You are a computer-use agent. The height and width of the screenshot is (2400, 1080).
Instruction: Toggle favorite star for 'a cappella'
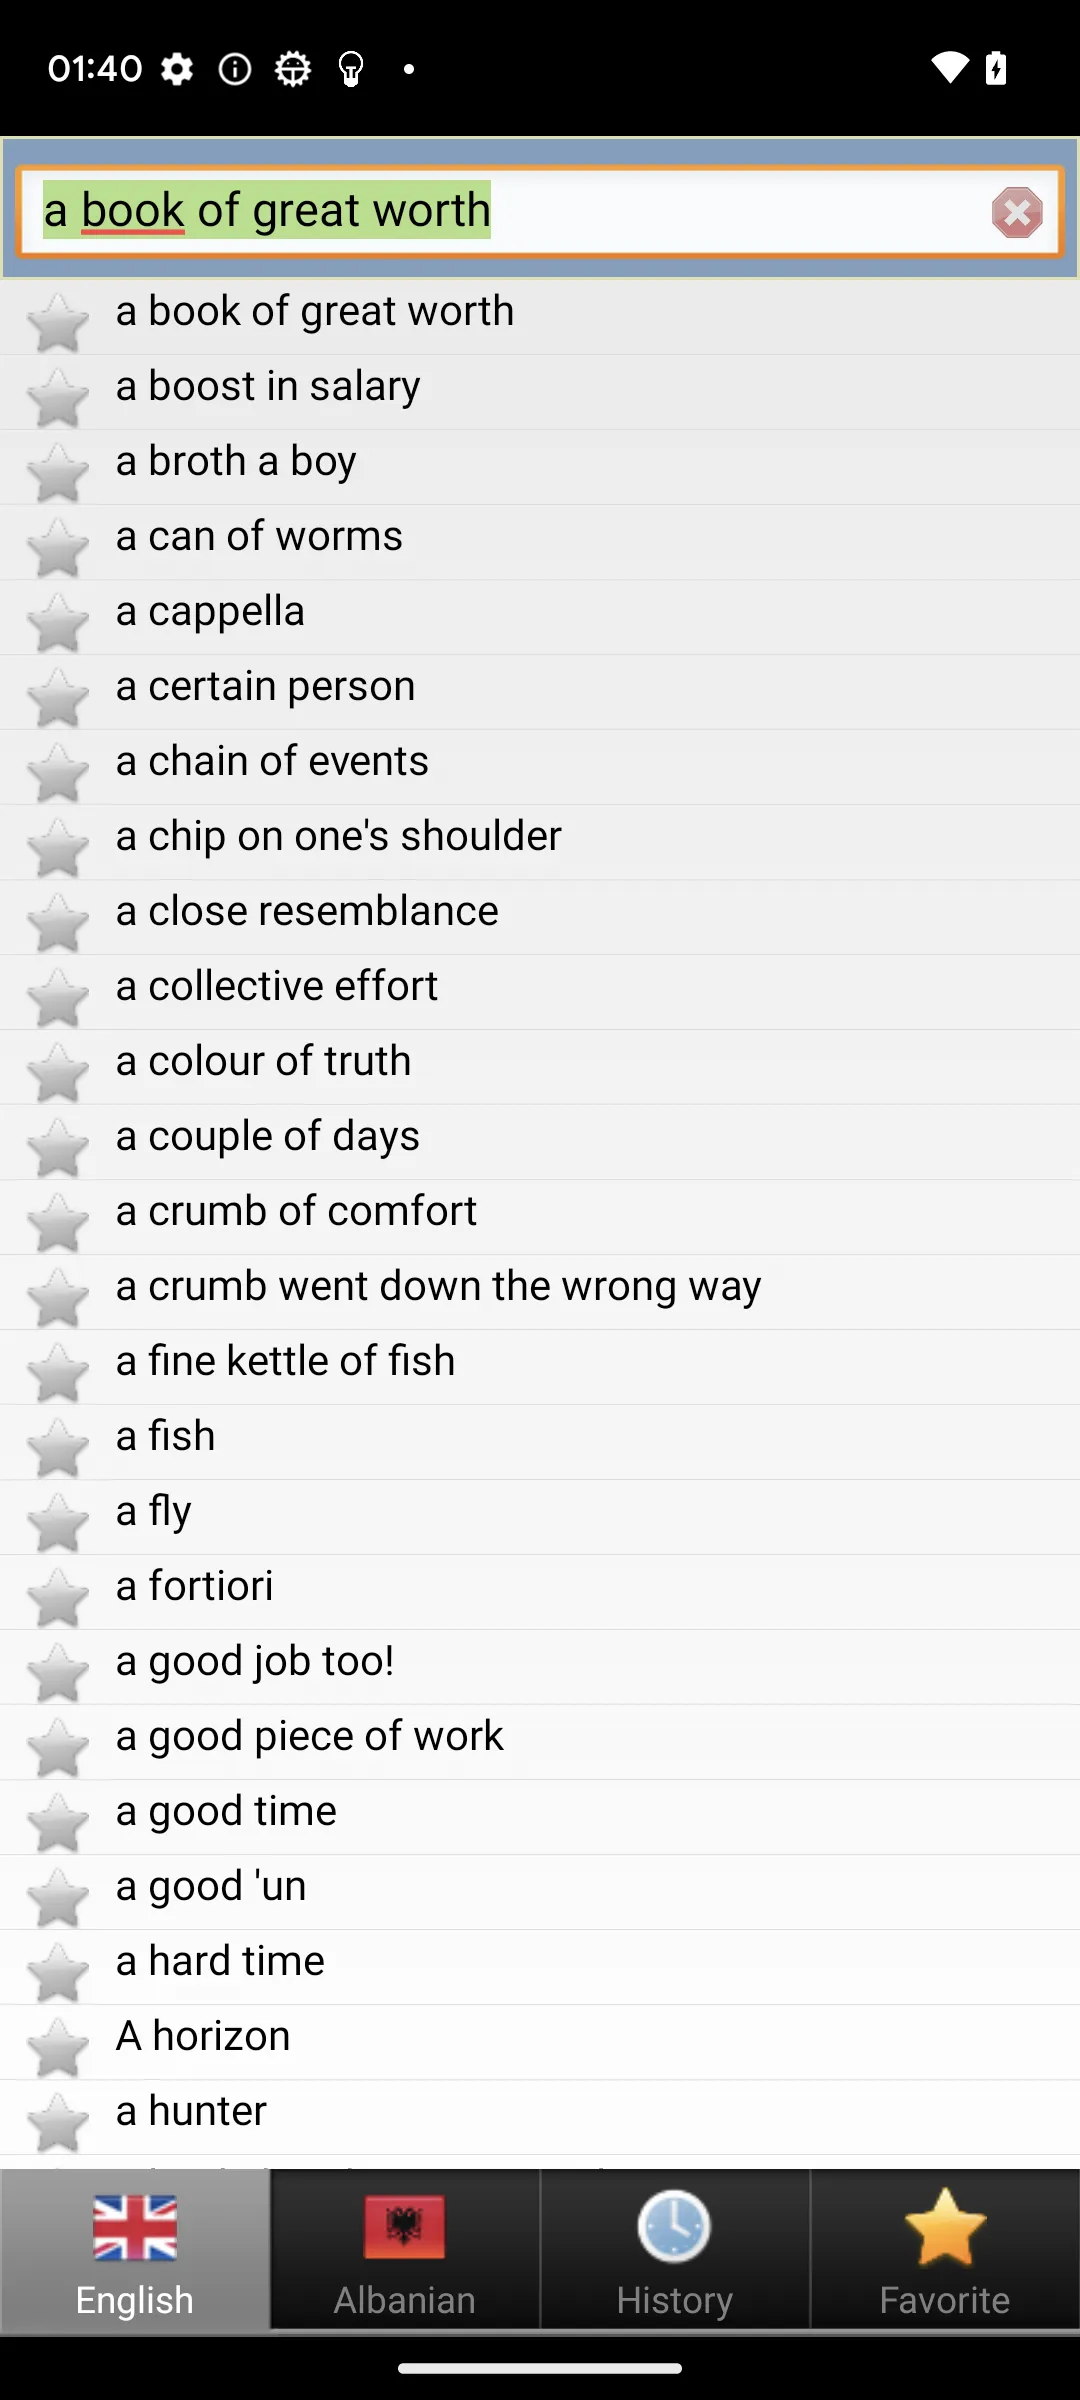click(58, 623)
